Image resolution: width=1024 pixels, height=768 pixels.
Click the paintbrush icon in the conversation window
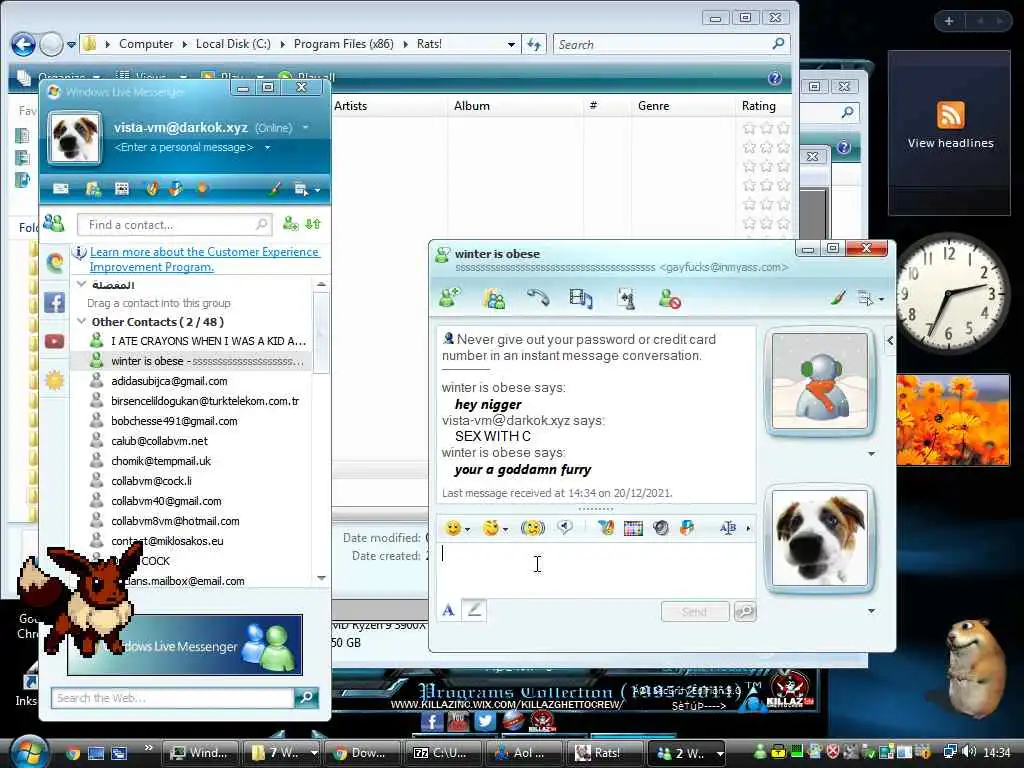(838, 298)
